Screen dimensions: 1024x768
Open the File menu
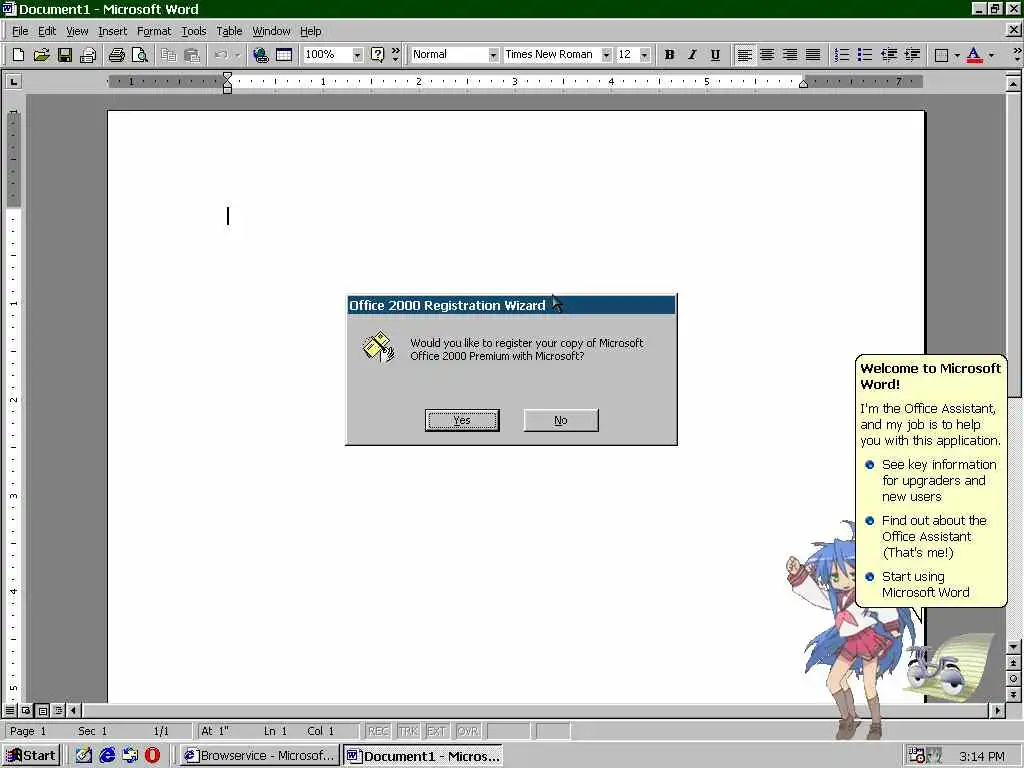pos(20,31)
